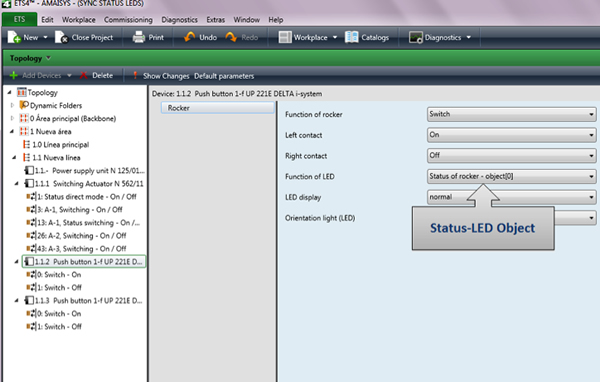This screenshot has height=382, width=600.
Task: Click the 1.0 Línea principal line icon
Action: tap(26, 144)
